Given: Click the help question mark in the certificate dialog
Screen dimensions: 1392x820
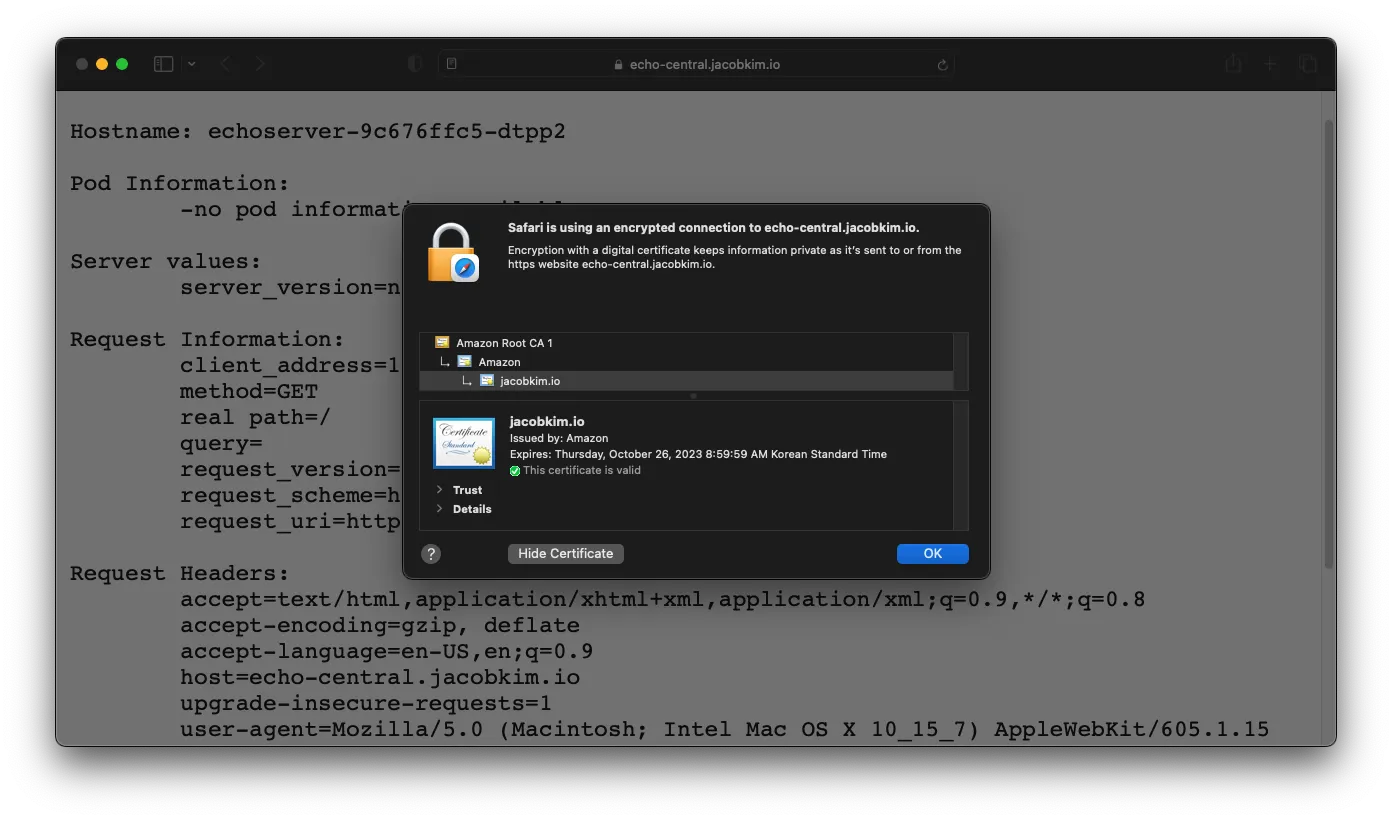Looking at the screenshot, I should point(431,553).
